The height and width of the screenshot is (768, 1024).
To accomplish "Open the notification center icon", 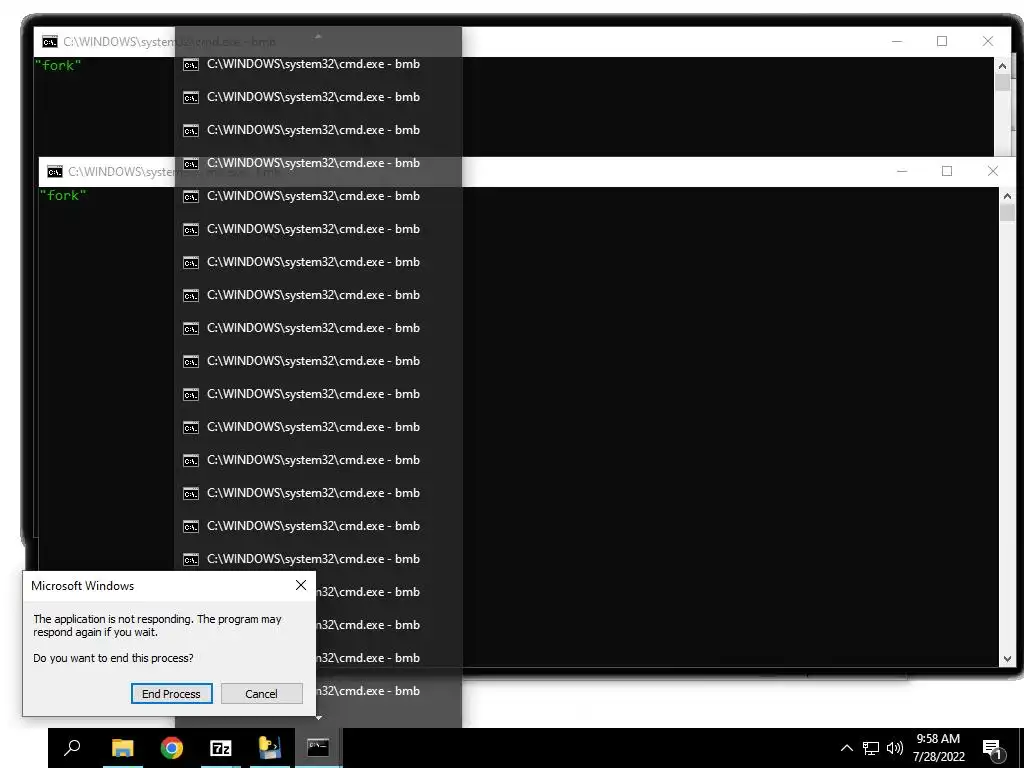I will point(992,749).
